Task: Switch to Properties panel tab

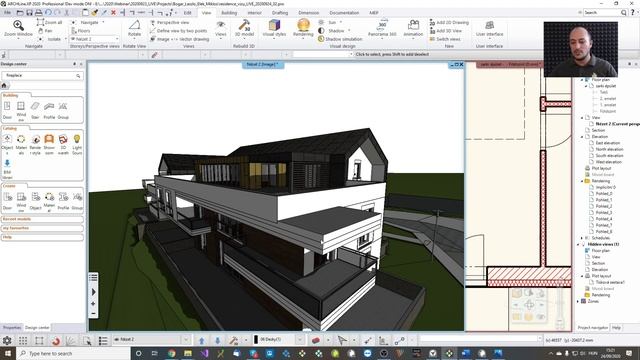Action: pos(11,327)
